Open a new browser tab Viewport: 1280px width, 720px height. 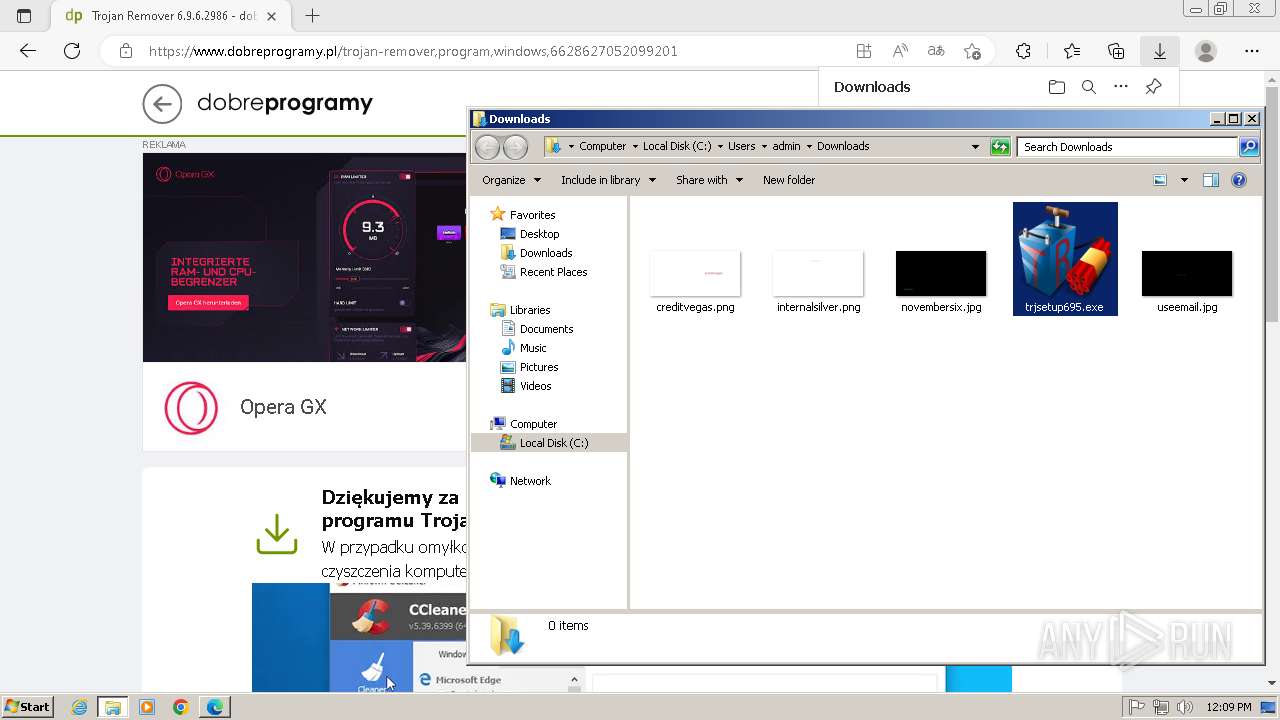coord(313,16)
